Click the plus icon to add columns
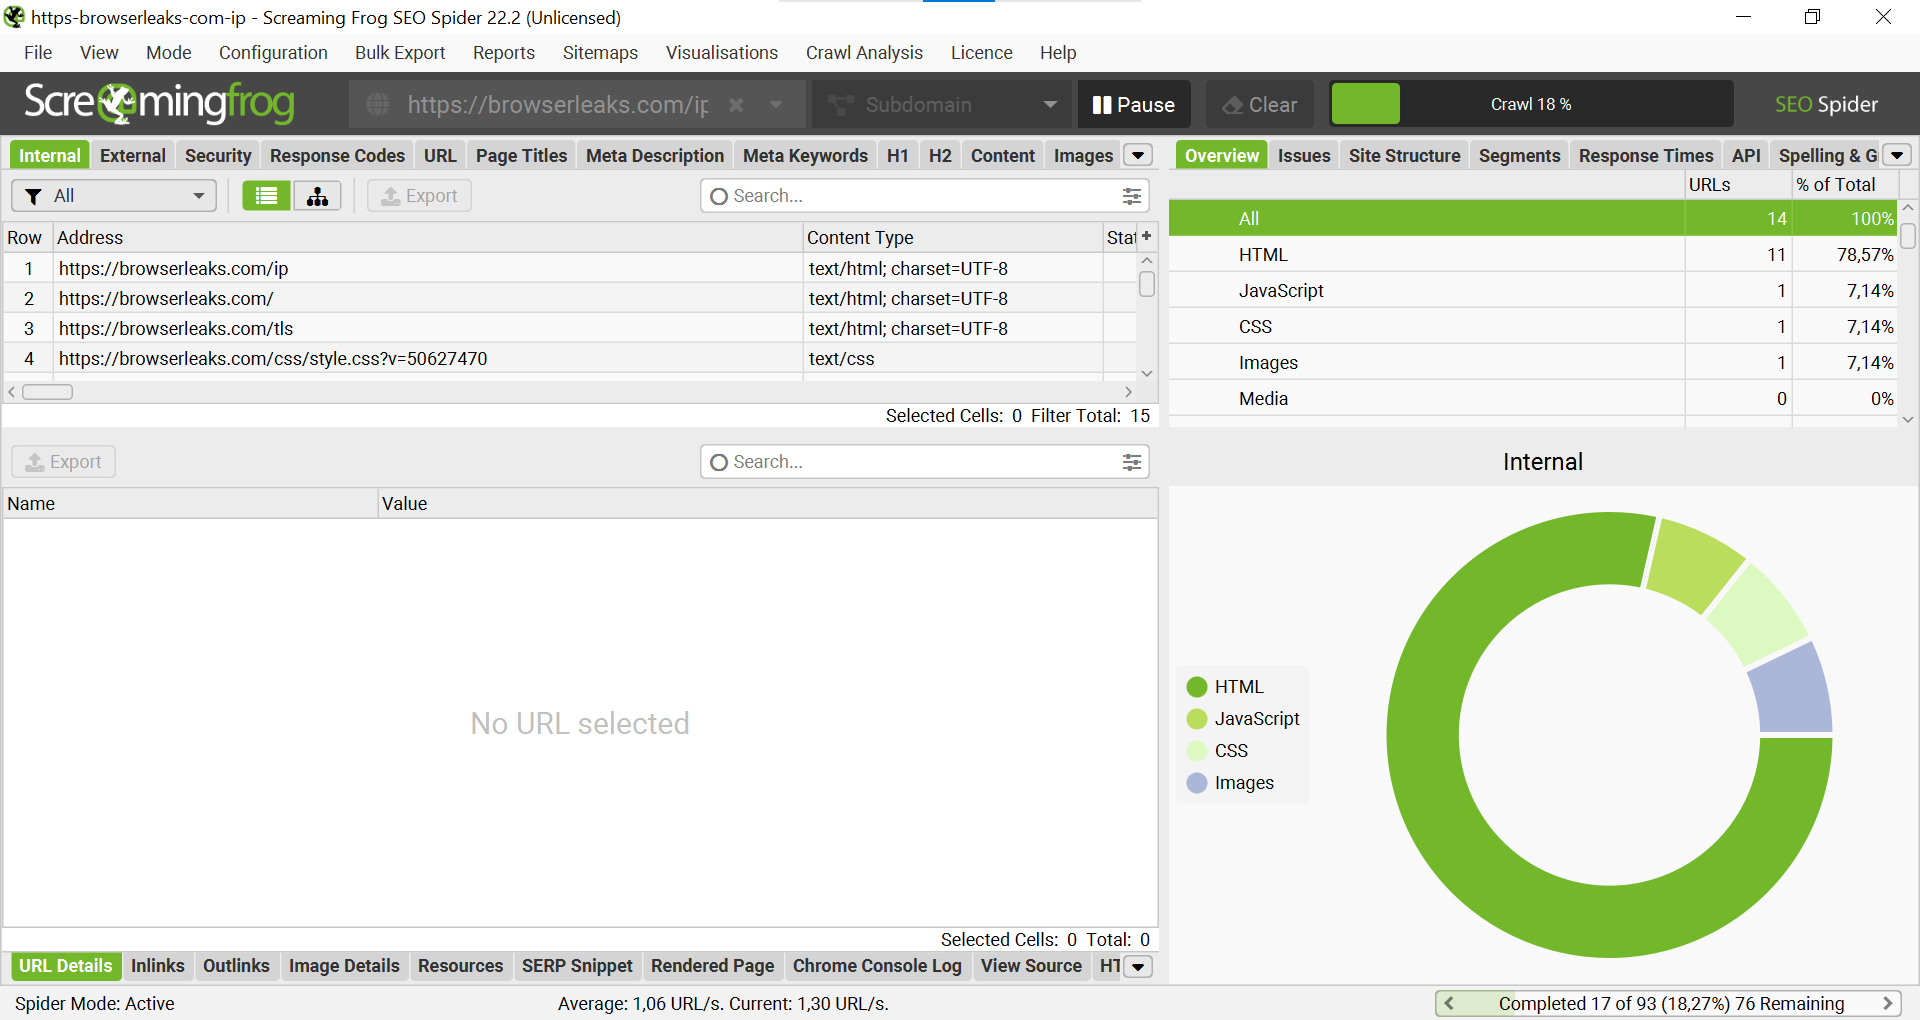 (1146, 237)
